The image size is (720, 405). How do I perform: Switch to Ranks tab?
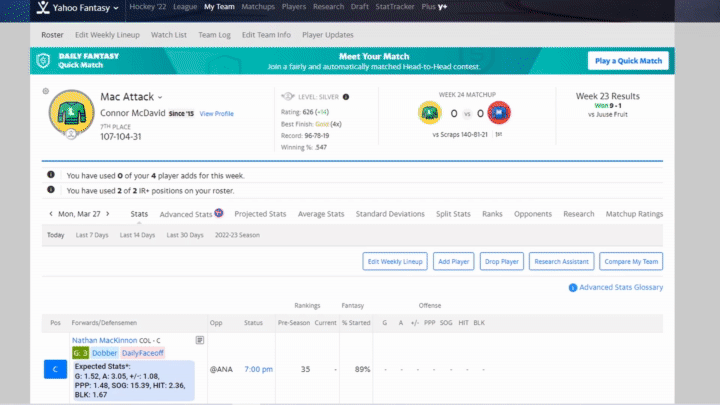click(x=492, y=214)
